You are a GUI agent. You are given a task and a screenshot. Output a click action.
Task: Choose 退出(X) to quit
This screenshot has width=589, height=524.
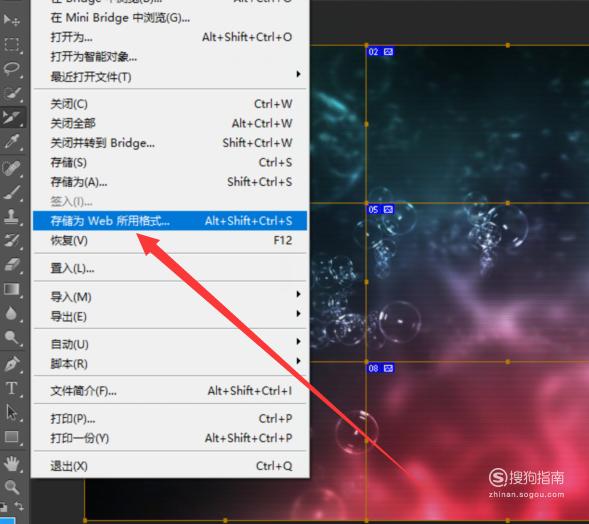coord(170,466)
